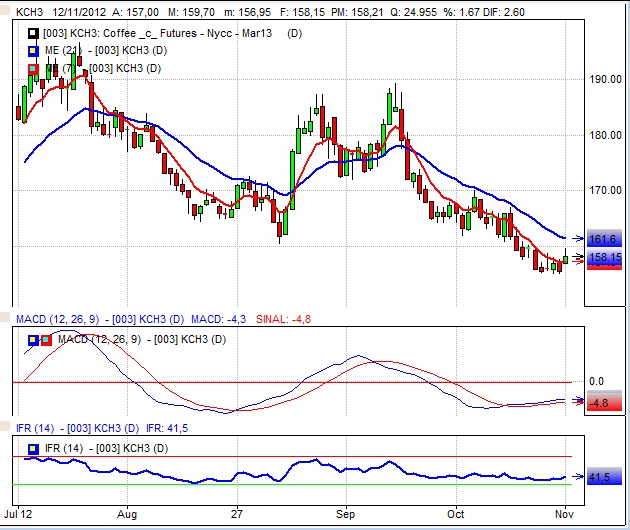This screenshot has height=530, width=630.
Task: Click the blue 41.5 IFR value tag
Action: (x=600, y=478)
